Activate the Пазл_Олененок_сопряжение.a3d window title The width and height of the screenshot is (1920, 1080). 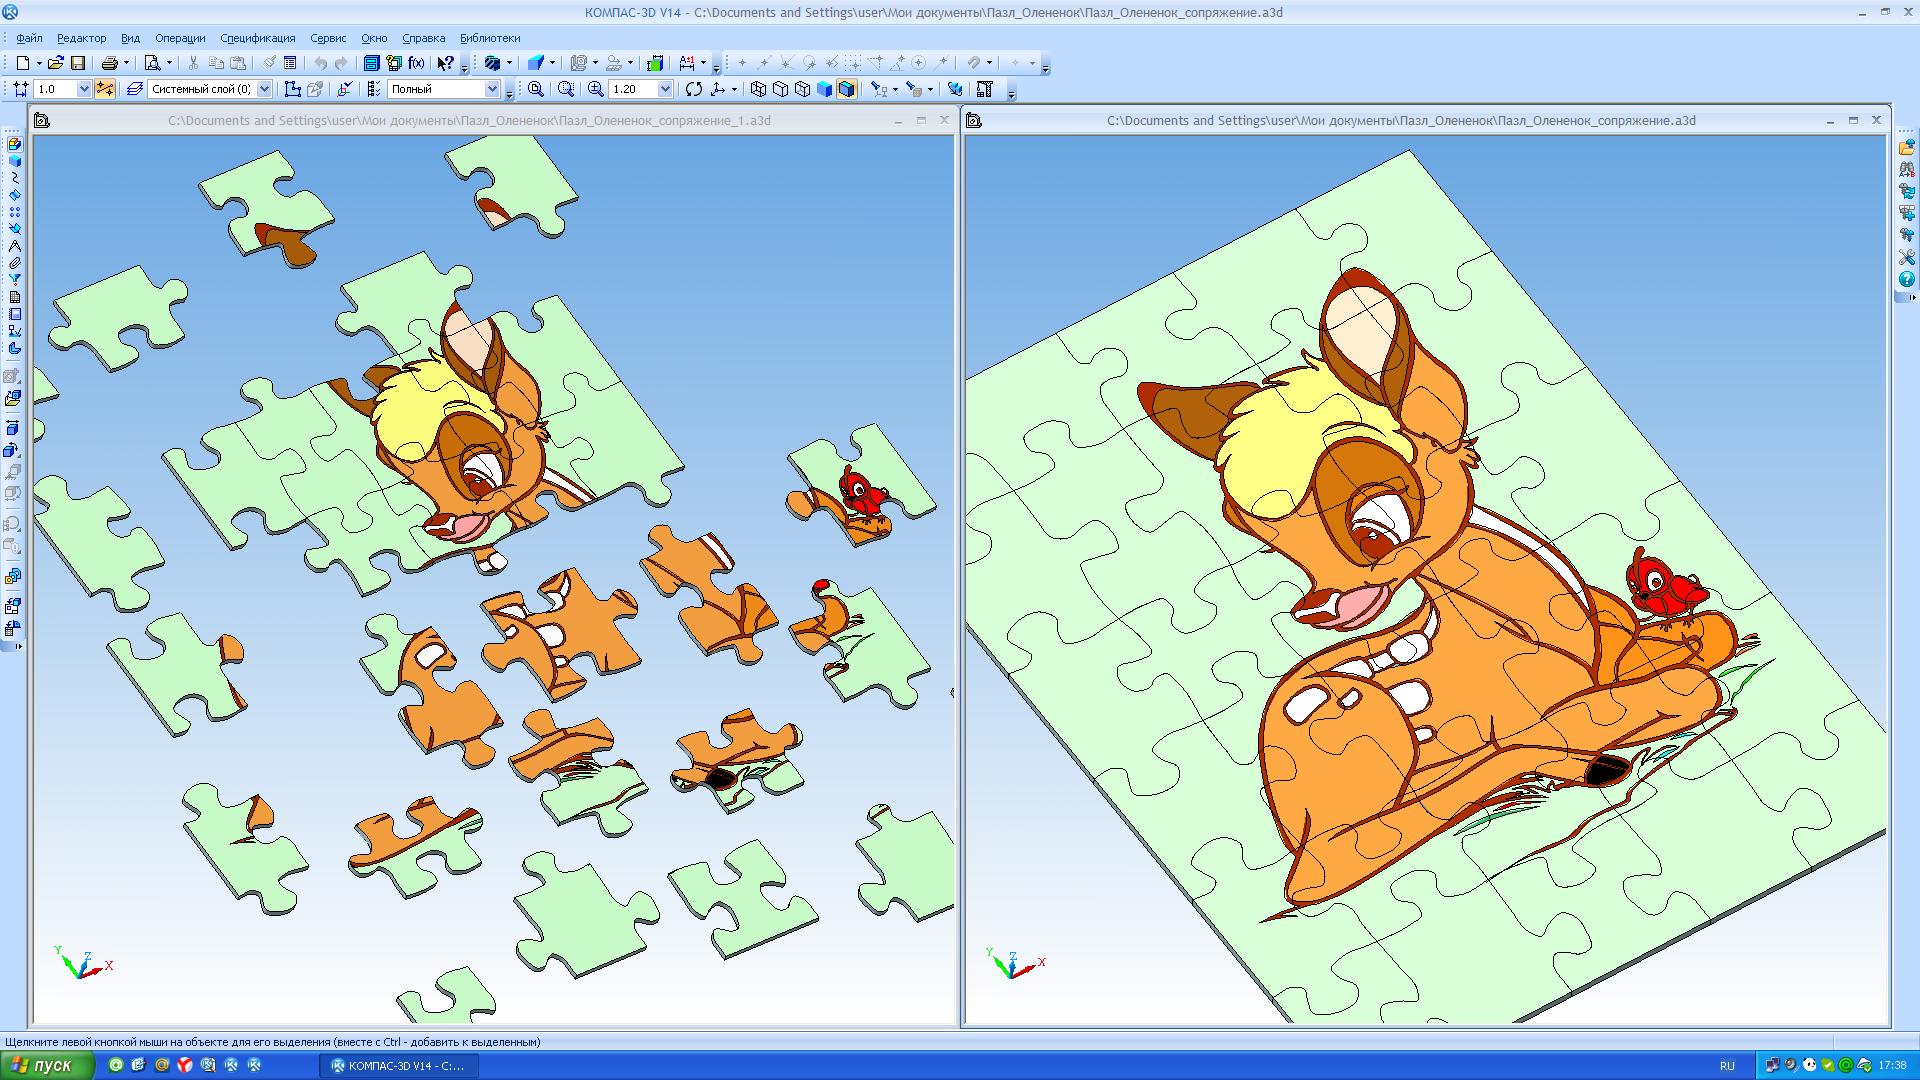(x=1401, y=120)
